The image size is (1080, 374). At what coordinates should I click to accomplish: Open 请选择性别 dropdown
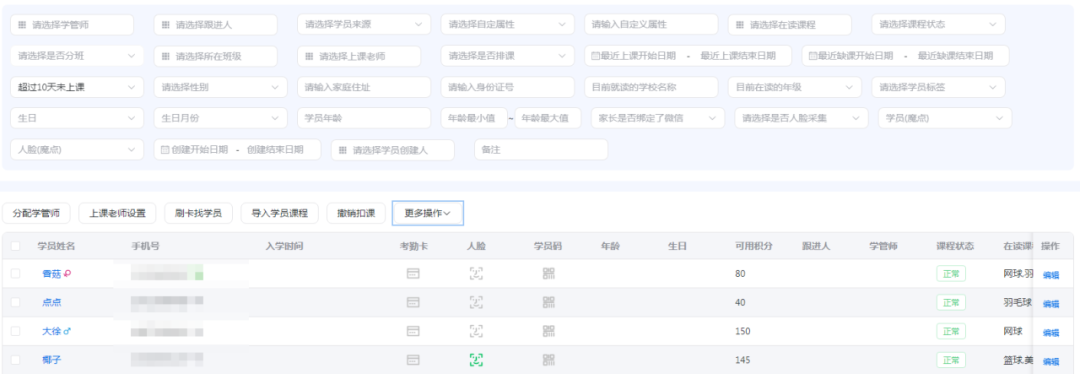220,87
